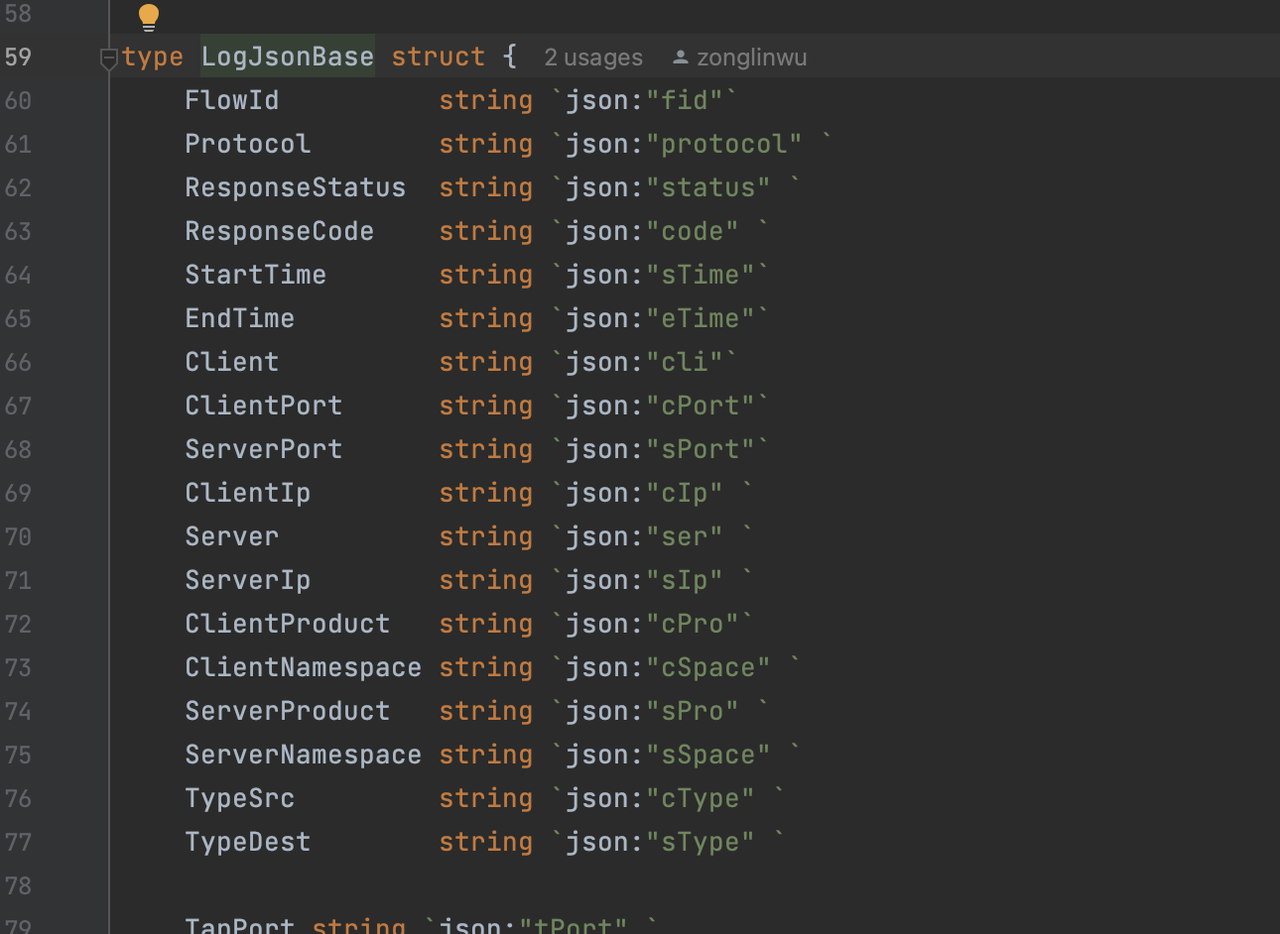Click the ServerNamespace field name
The height and width of the screenshot is (934, 1280).
(303, 754)
